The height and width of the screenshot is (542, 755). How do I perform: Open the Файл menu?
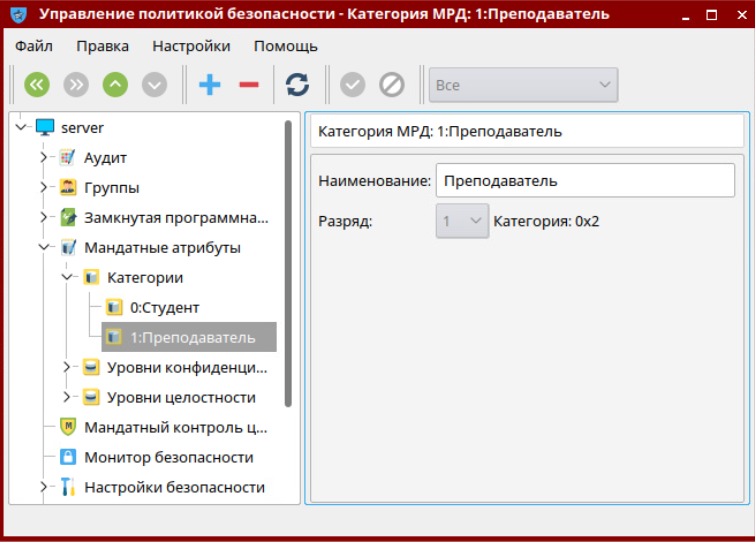click(x=34, y=46)
